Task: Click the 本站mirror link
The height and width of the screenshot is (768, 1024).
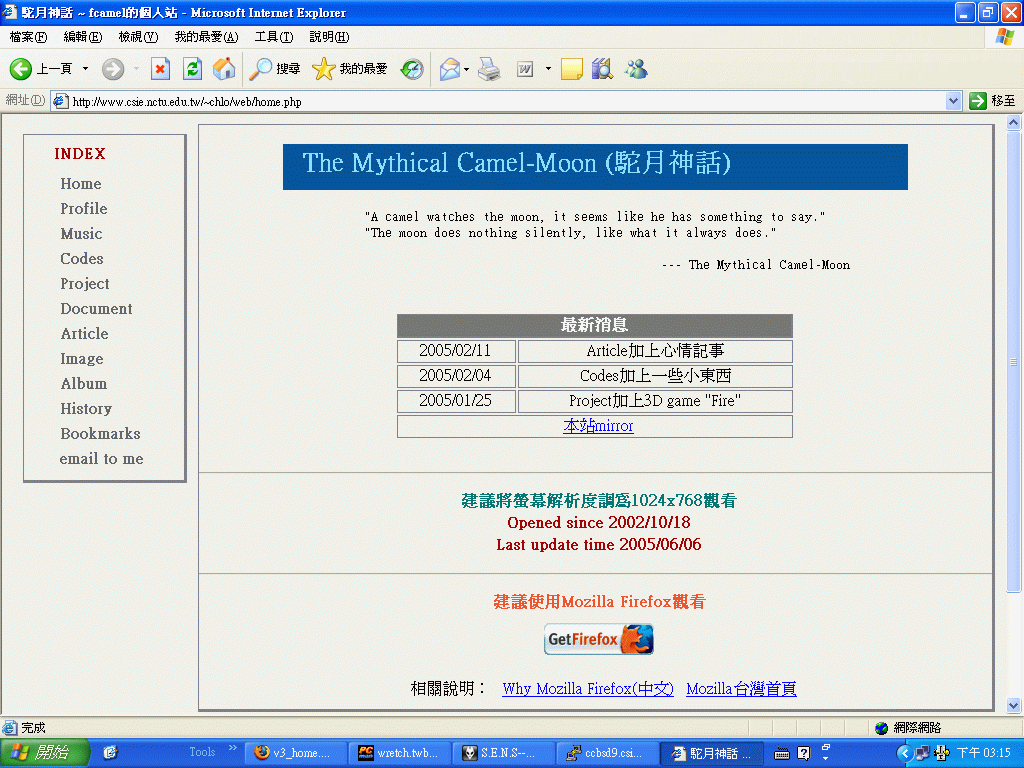Action: pos(598,426)
